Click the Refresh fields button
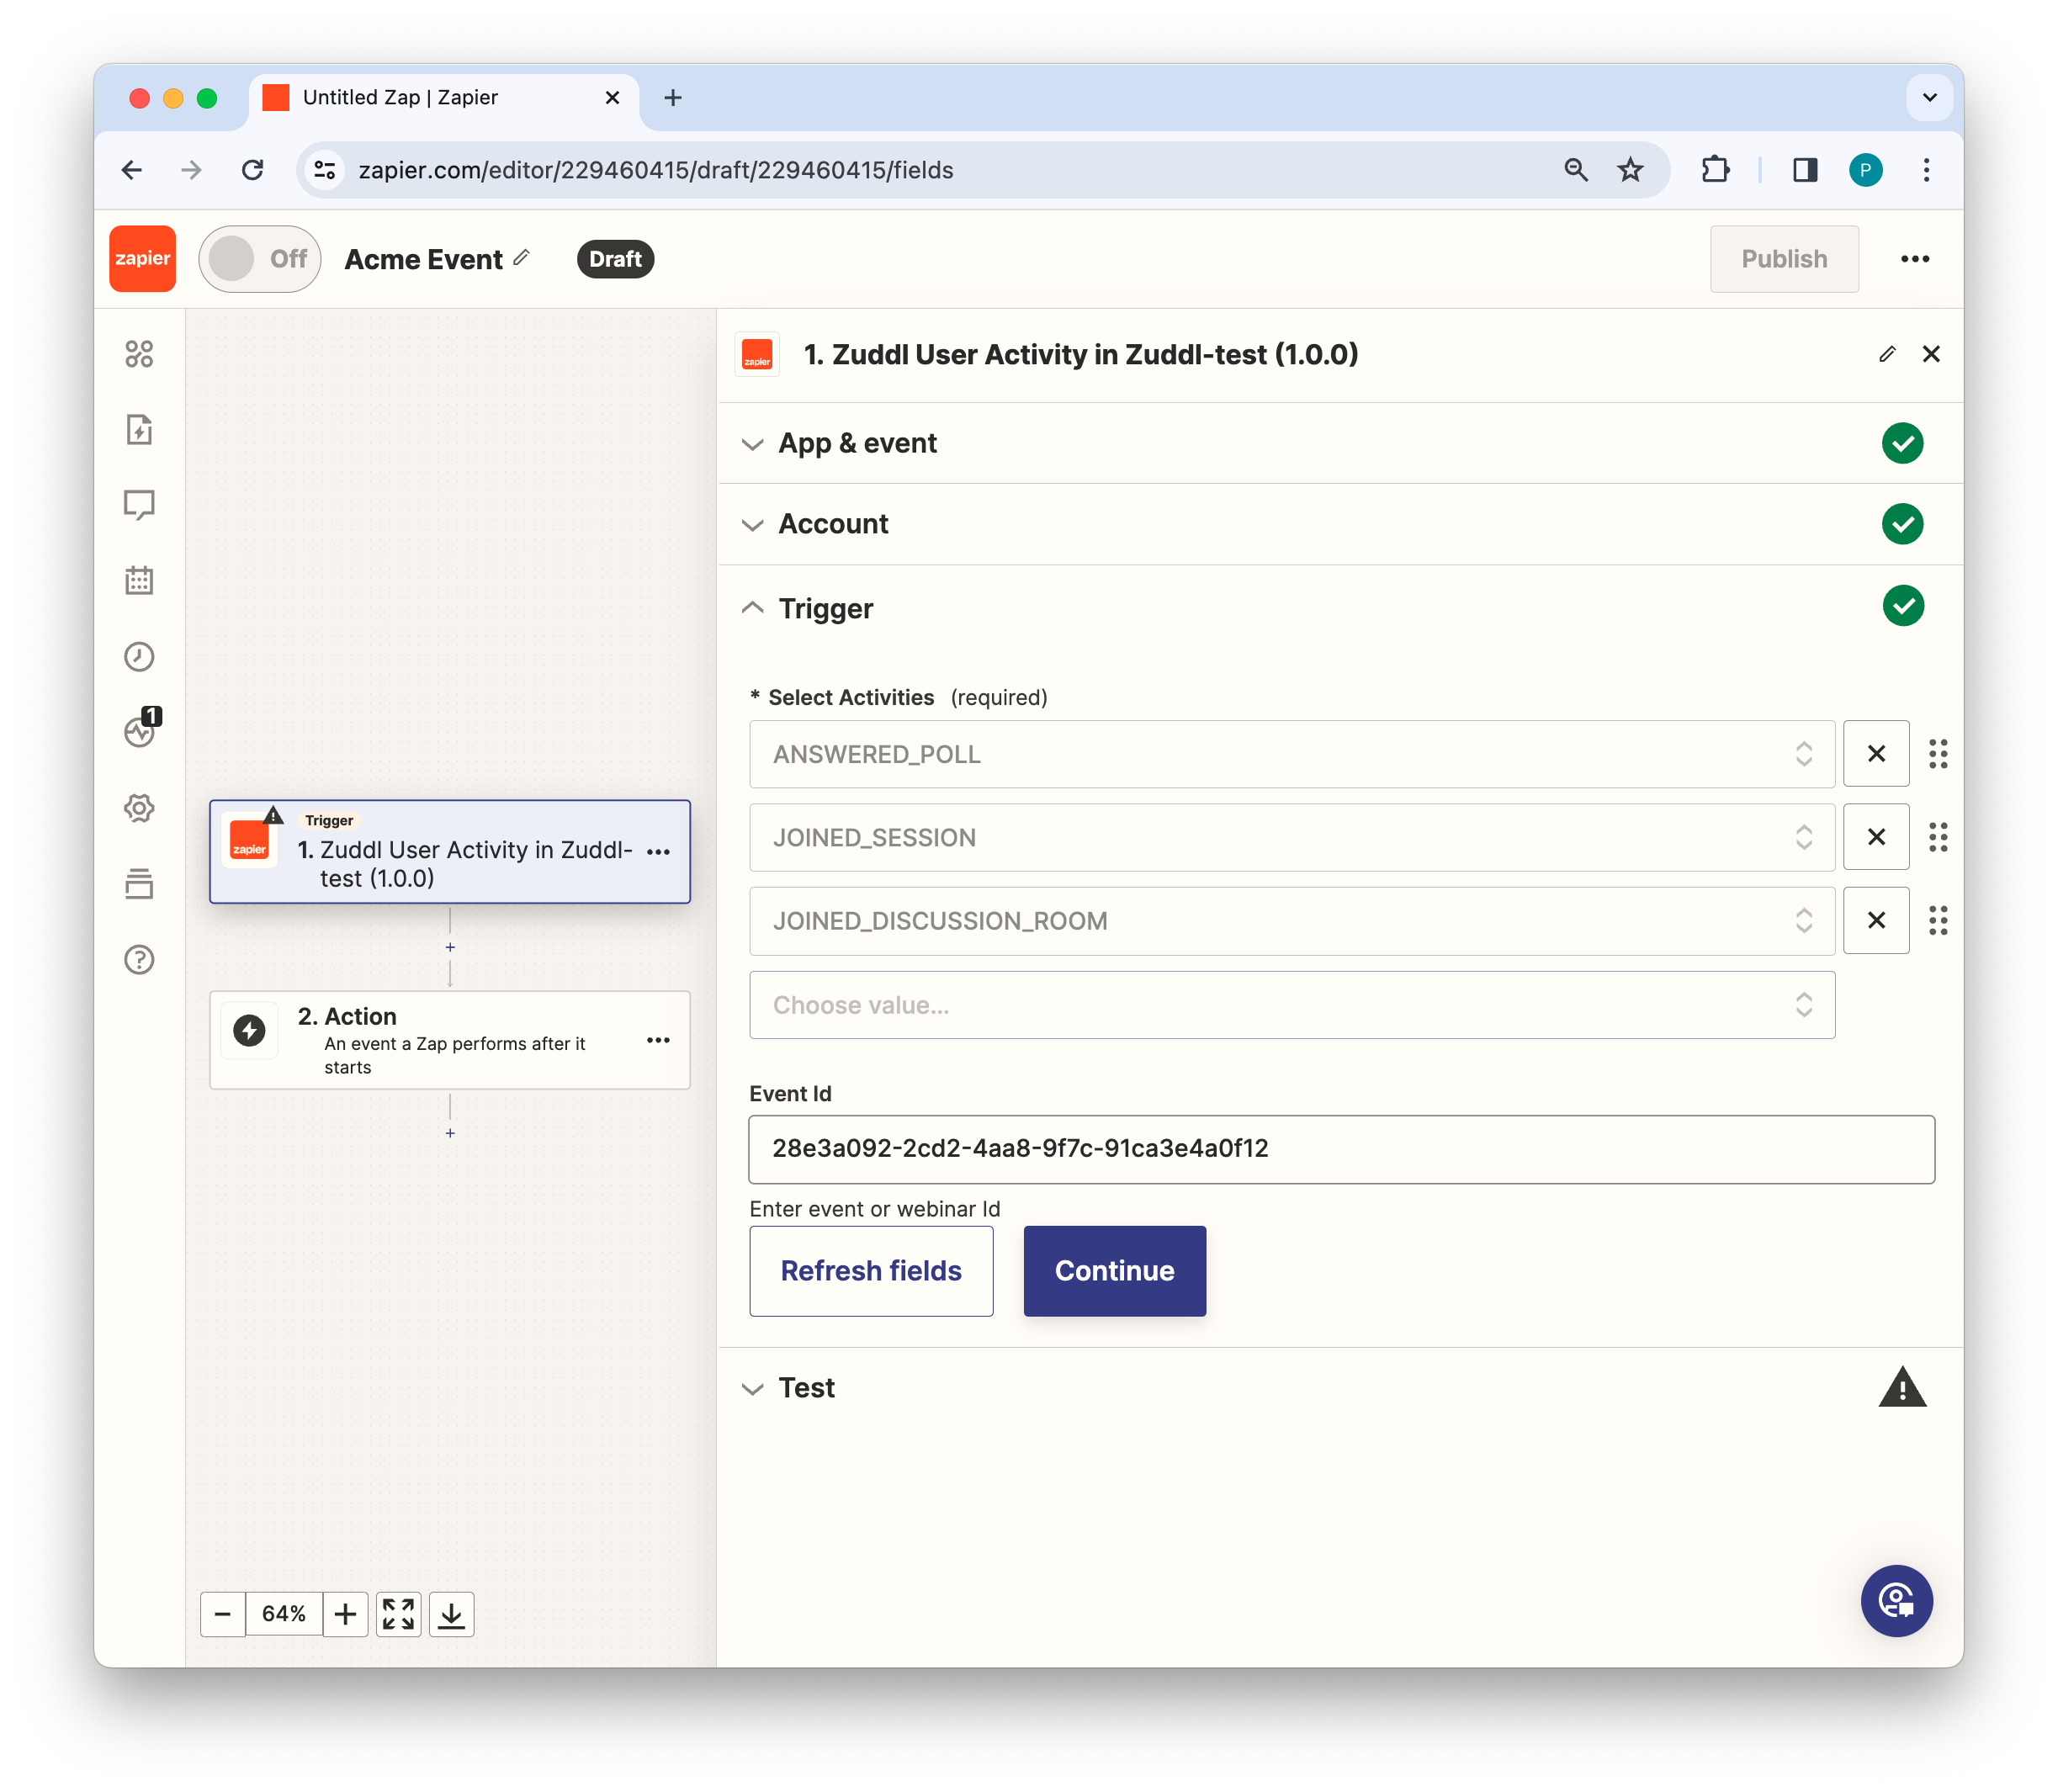Image resolution: width=2058 pixels, height=1792 pixels. tap(871, 1271)
